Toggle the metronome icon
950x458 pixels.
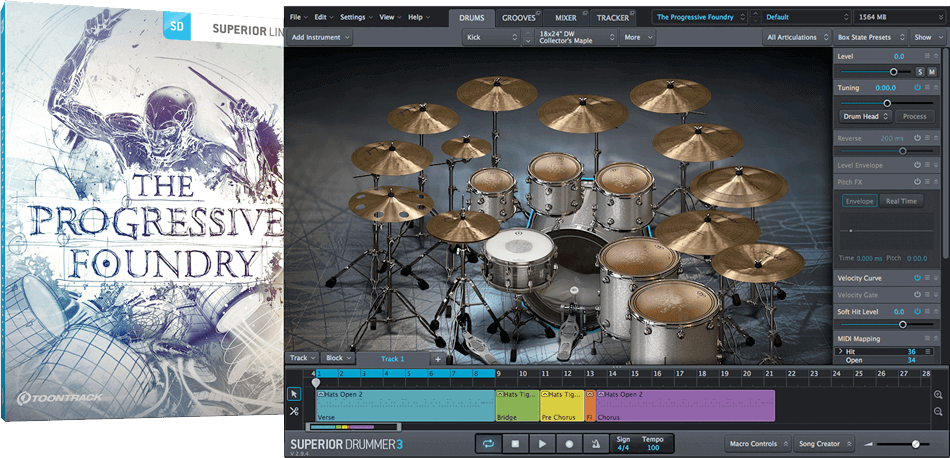tap(596, 443)
